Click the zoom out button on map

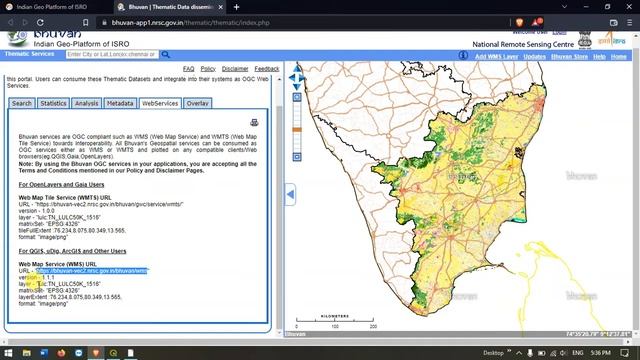[297, 157]
